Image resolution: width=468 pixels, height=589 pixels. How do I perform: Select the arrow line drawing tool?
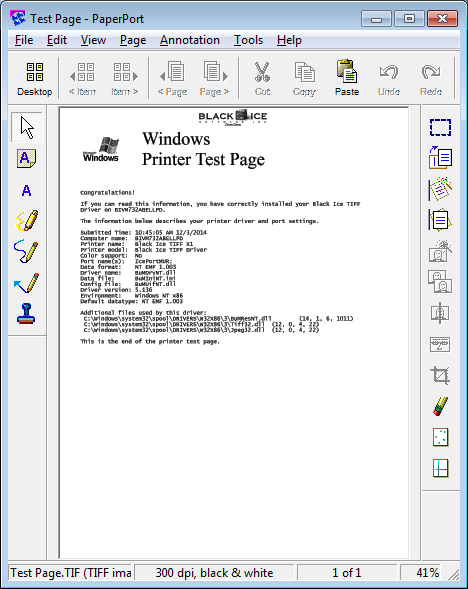26,283
